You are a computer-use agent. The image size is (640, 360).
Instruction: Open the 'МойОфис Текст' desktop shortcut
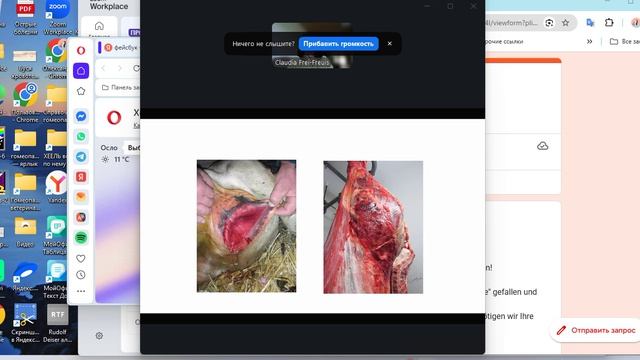(x=57, y=280)
